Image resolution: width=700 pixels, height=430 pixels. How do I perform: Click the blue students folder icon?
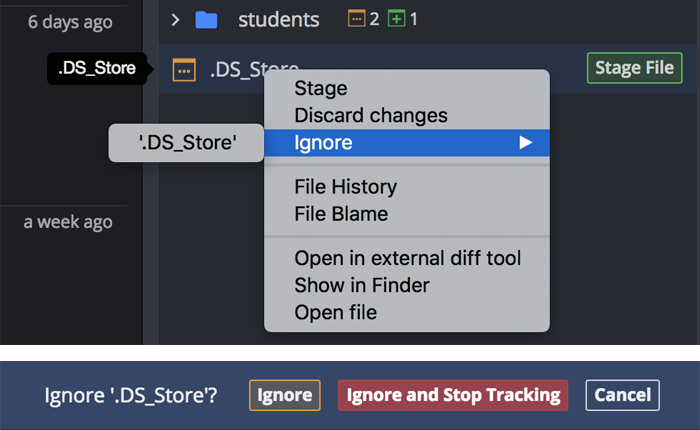pyautogui.click(x=206, y=20)
